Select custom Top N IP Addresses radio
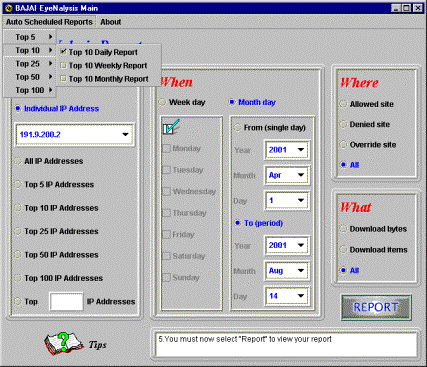 (18, 302)
